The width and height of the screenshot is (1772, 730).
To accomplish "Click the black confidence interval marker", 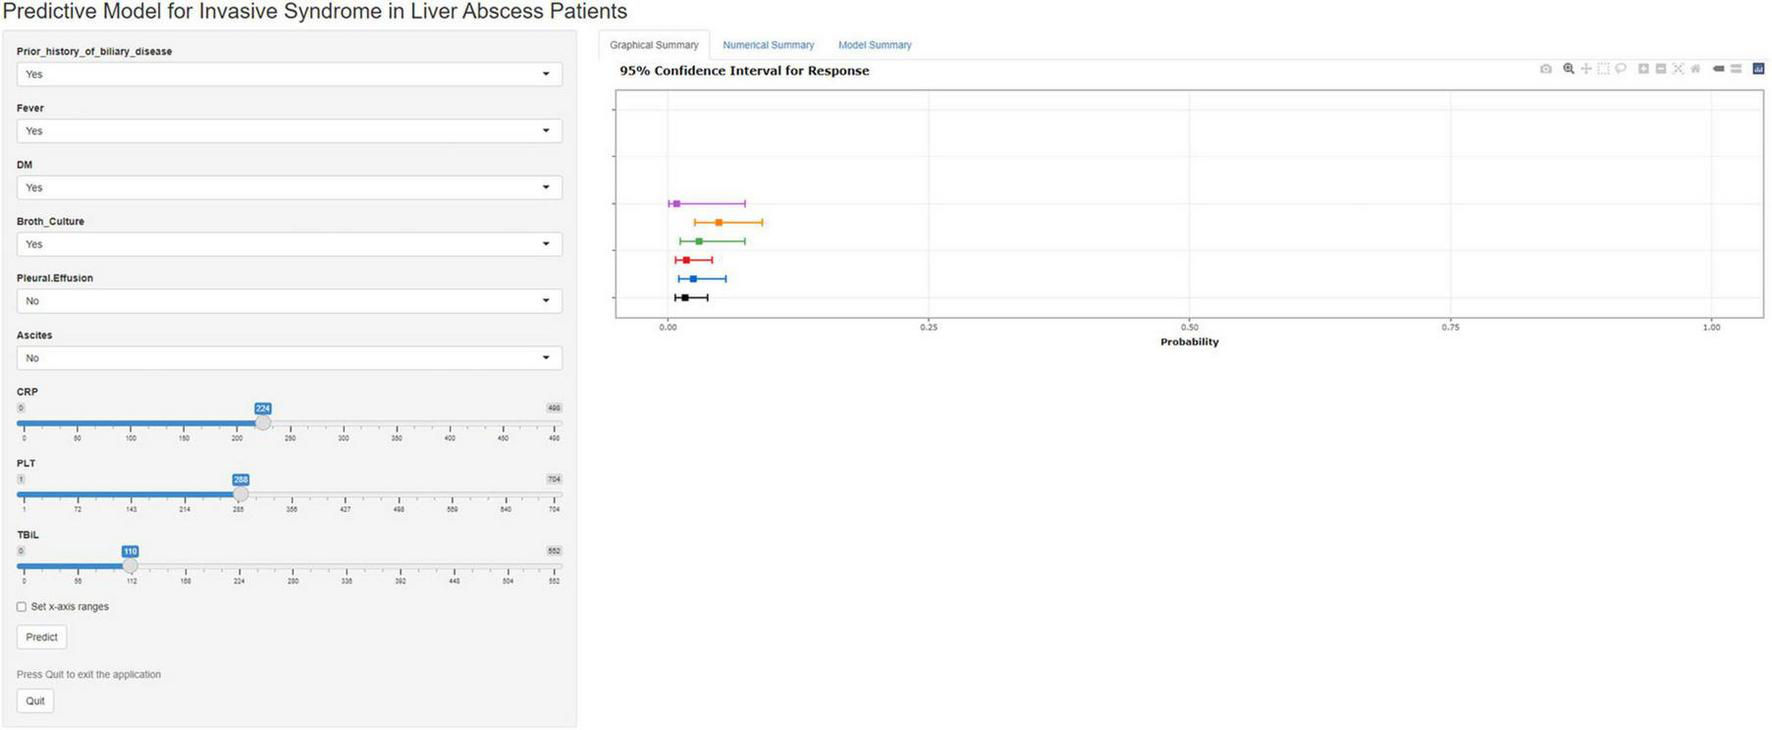I will coord(685,298).
